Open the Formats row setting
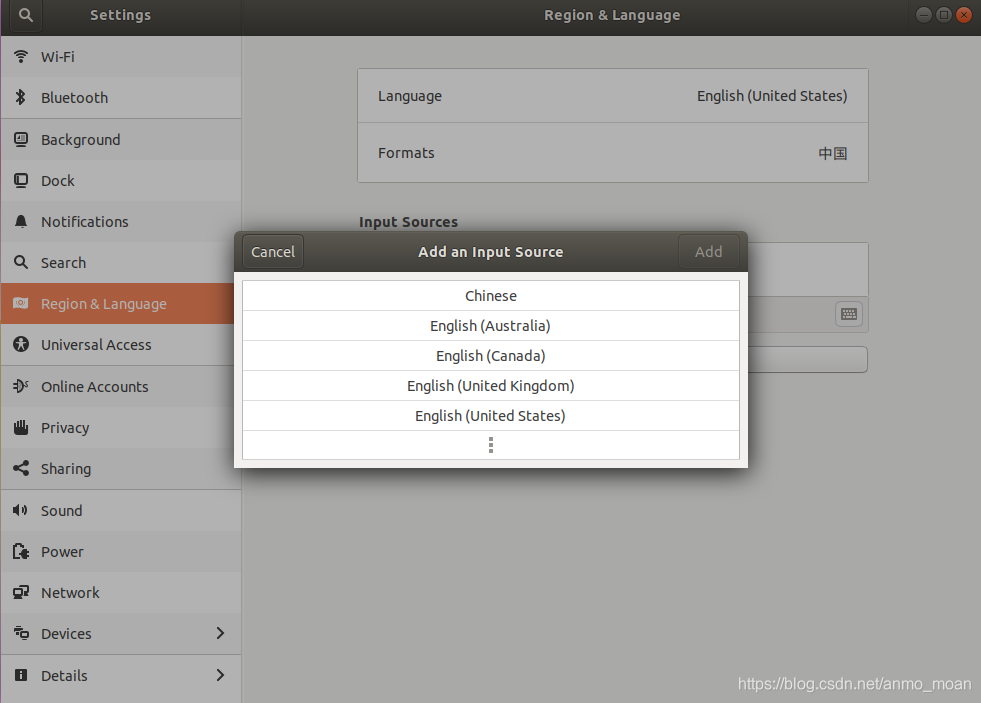 612,153
